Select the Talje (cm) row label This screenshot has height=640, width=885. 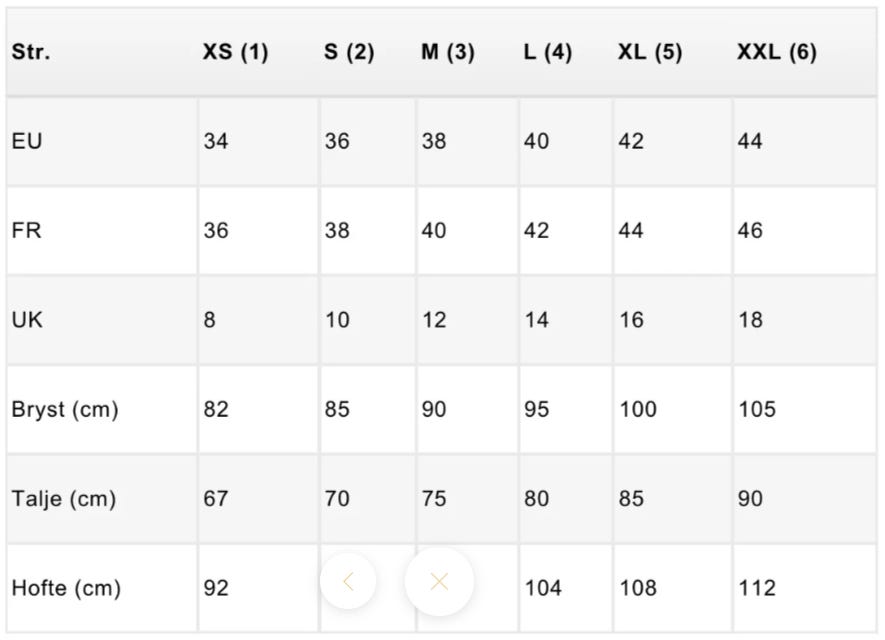coord(64,498)
